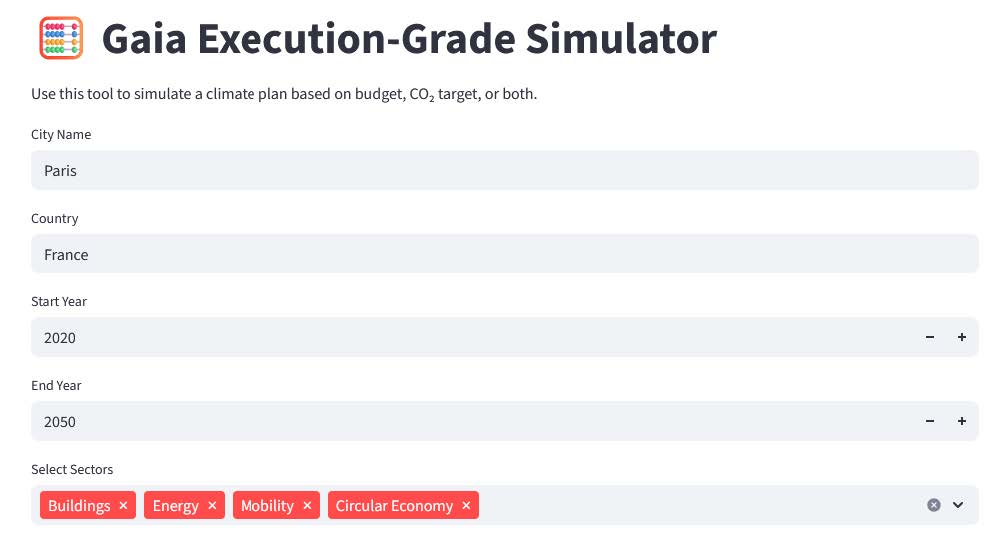The image size is (1008, 543).
Task: Clear all selected sectors
Action: pyautogui.click(x=934, y=505)
